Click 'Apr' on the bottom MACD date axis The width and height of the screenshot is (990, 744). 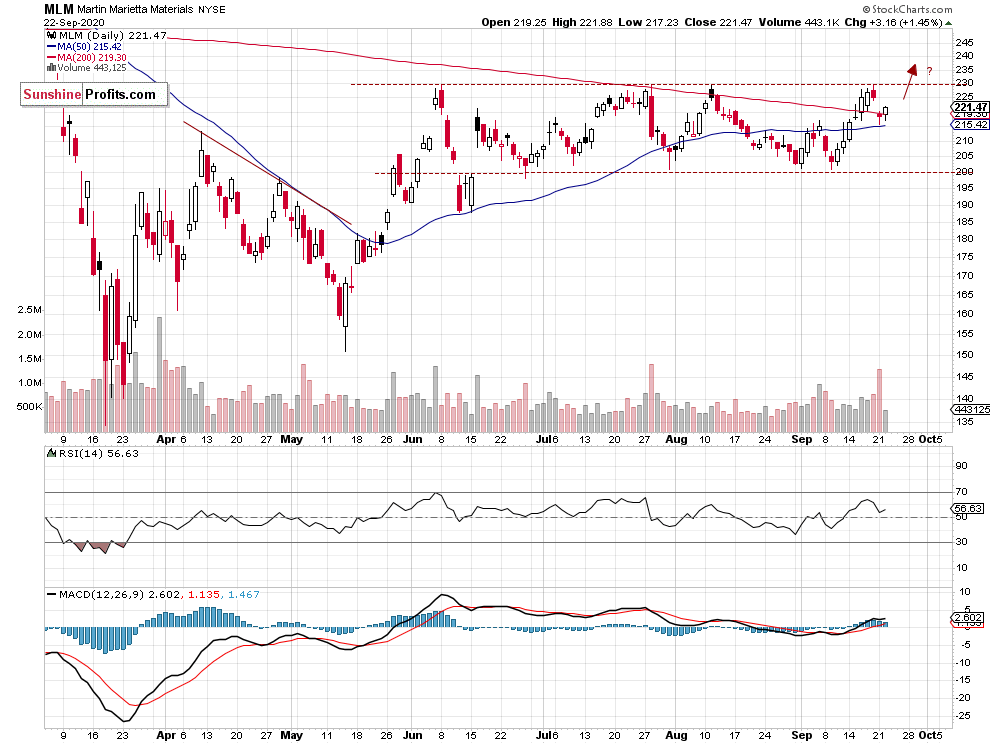point(166,735)
